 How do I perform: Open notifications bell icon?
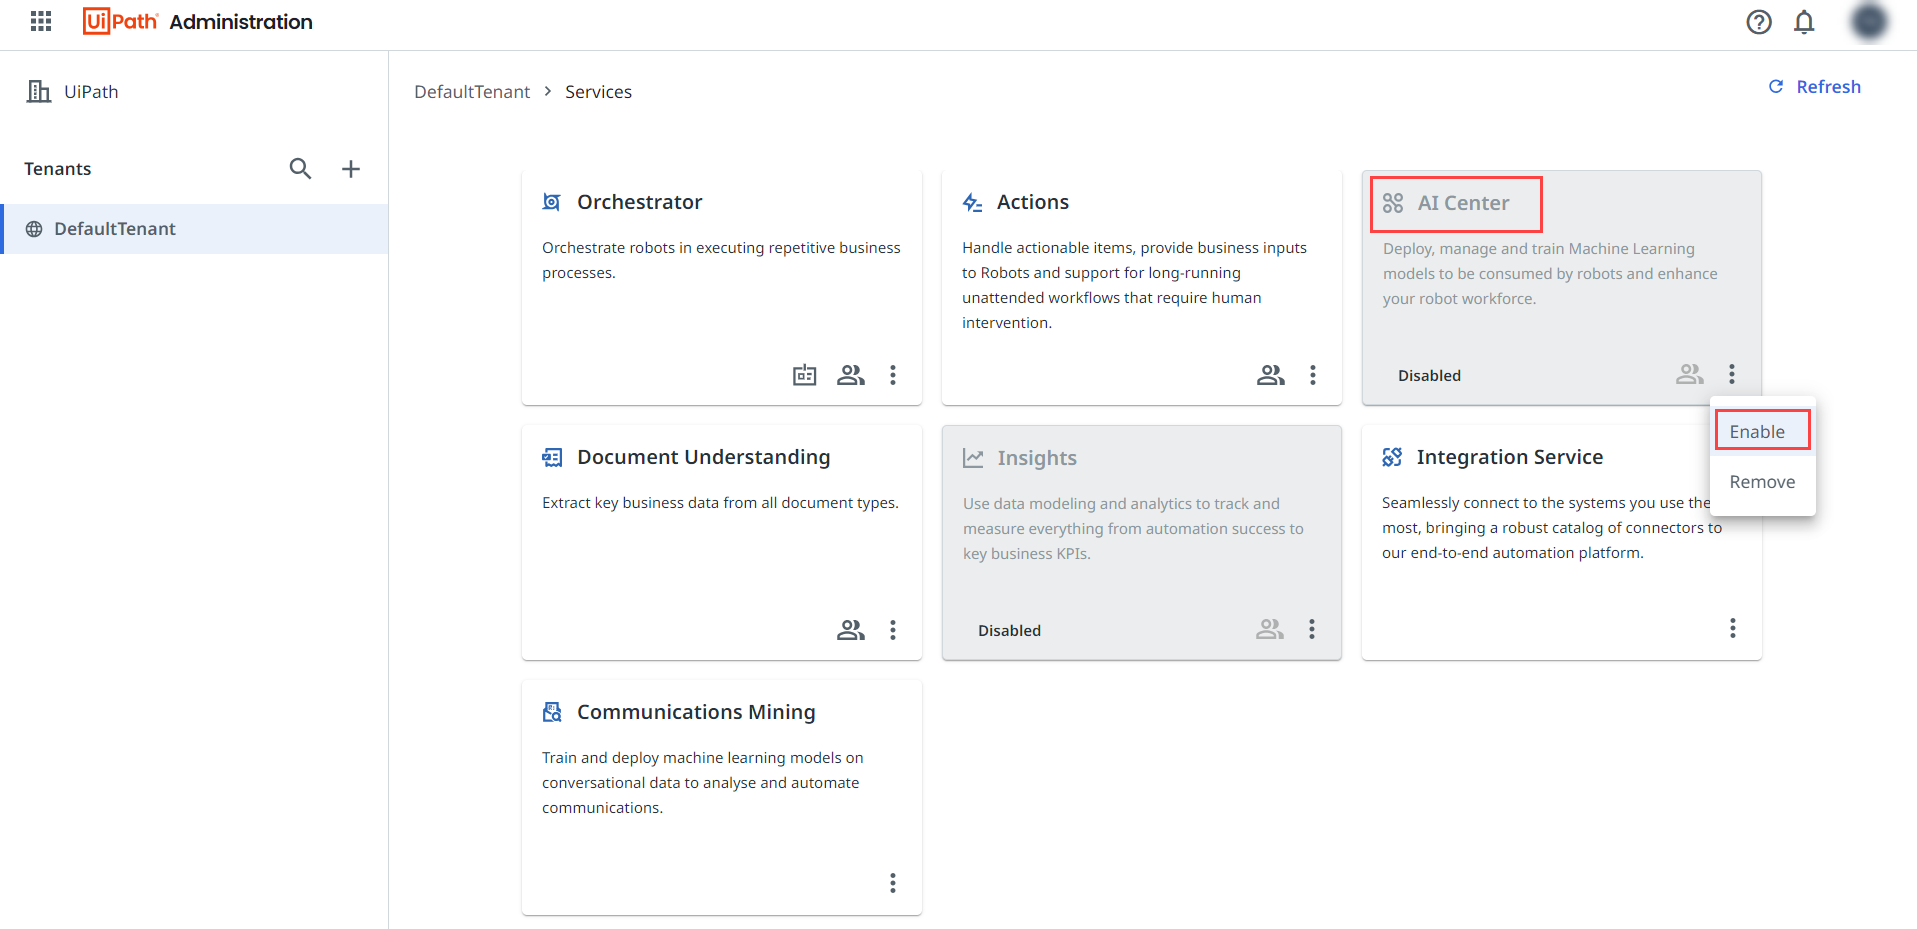1804,22
